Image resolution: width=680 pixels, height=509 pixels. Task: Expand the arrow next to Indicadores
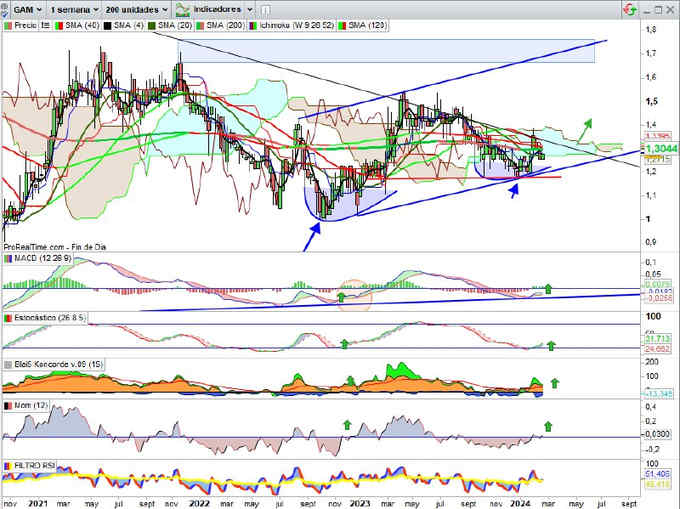[x=250, y=9]
